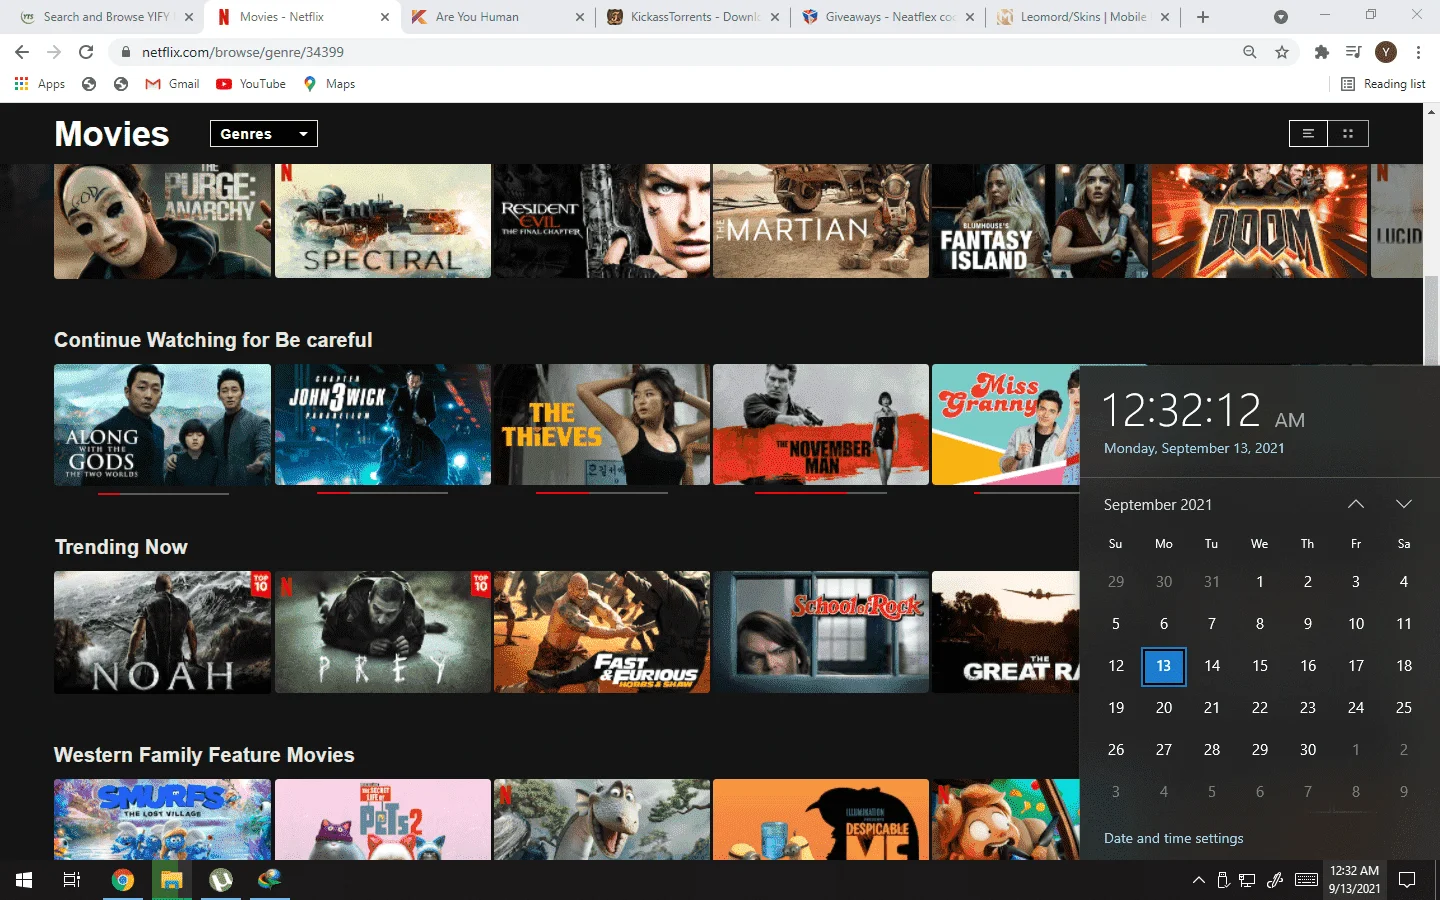The image size is (1440, 900).
Task: Resume The Thieves movie
Action: point(602,425)
